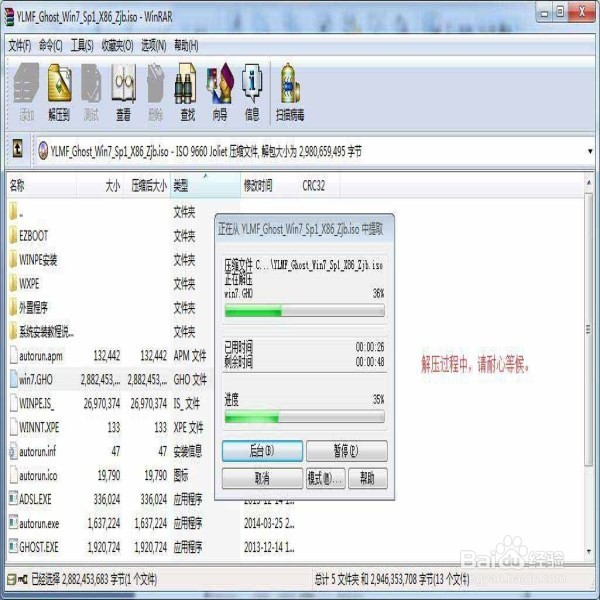Click the file list scroll down arrow
600x600 pixels.
589,551
